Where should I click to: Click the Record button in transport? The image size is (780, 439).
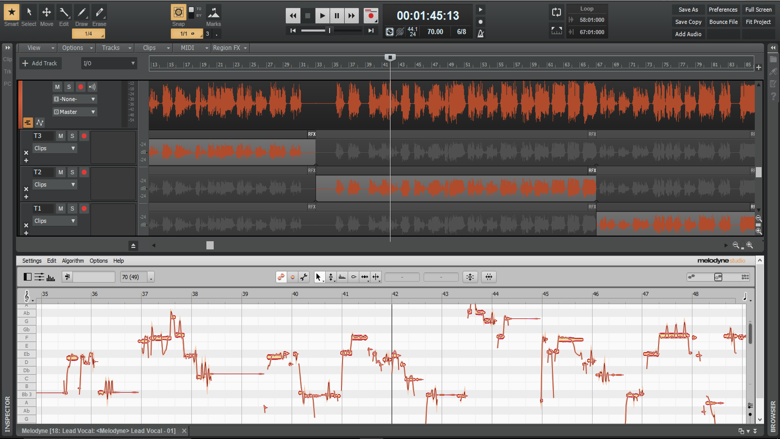[x=371, y=15]
